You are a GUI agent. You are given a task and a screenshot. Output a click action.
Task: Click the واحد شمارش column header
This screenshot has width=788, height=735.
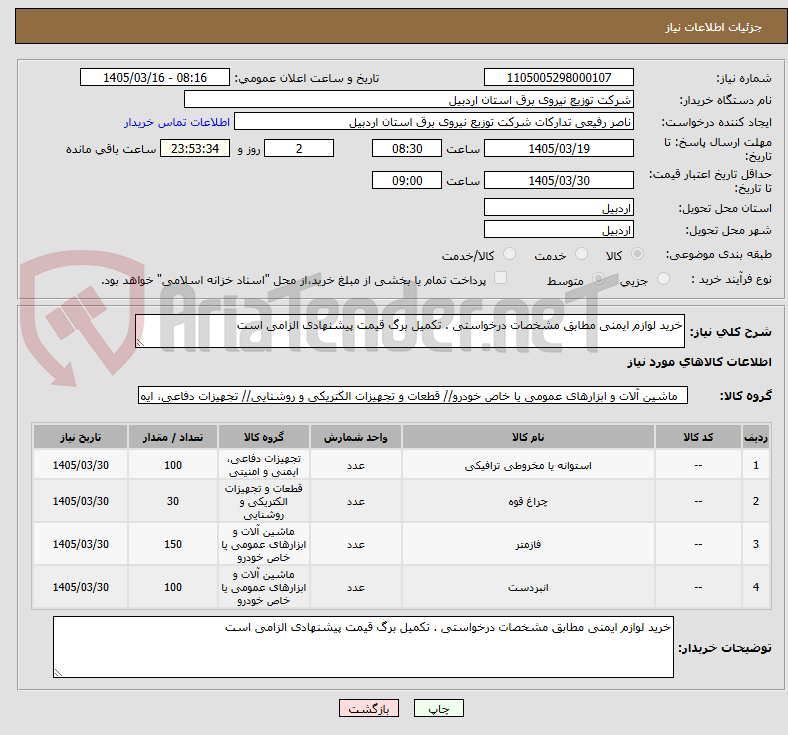pyautogui.click(x=355, y=437)
